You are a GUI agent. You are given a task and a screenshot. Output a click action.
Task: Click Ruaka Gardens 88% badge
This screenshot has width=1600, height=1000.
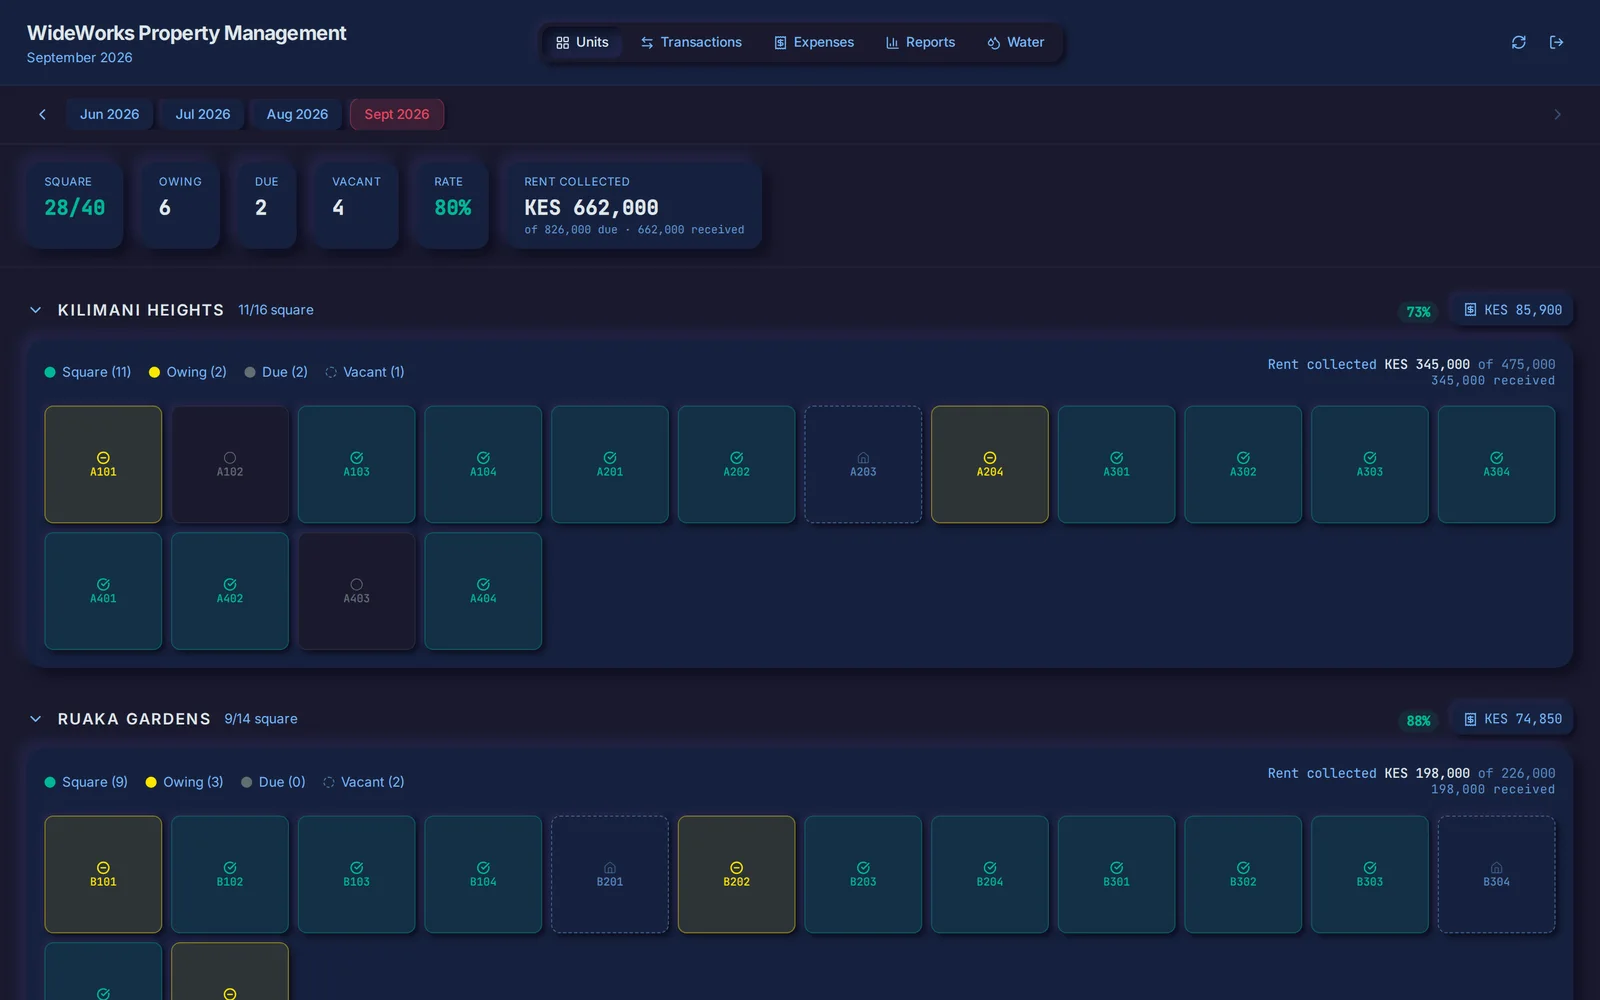(x=1418, y=721)
